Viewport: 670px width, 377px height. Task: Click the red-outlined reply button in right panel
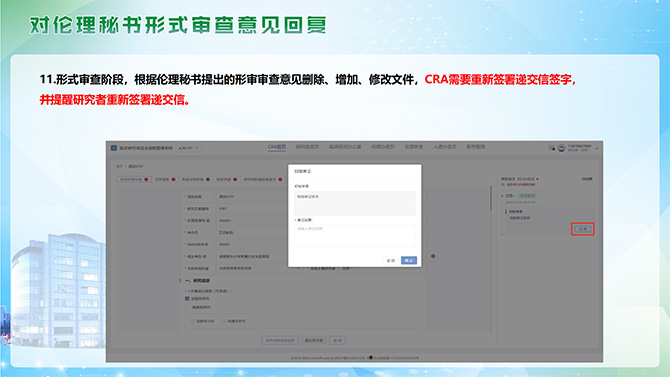point(583,229)
